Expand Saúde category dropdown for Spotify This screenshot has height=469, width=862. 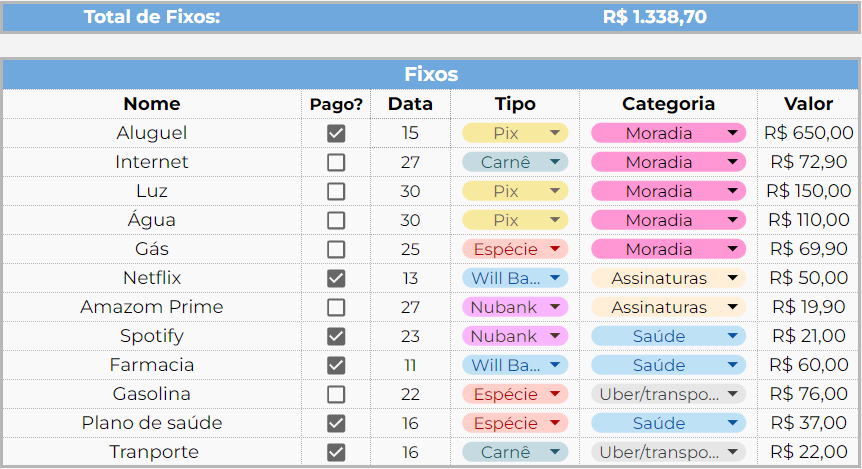coord(733,336)
